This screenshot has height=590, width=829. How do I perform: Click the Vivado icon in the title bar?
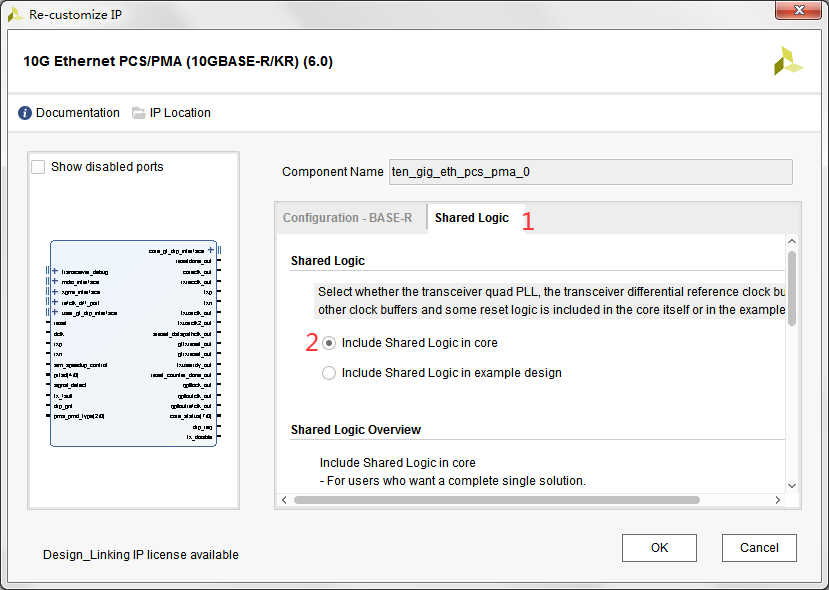(16, 14)
